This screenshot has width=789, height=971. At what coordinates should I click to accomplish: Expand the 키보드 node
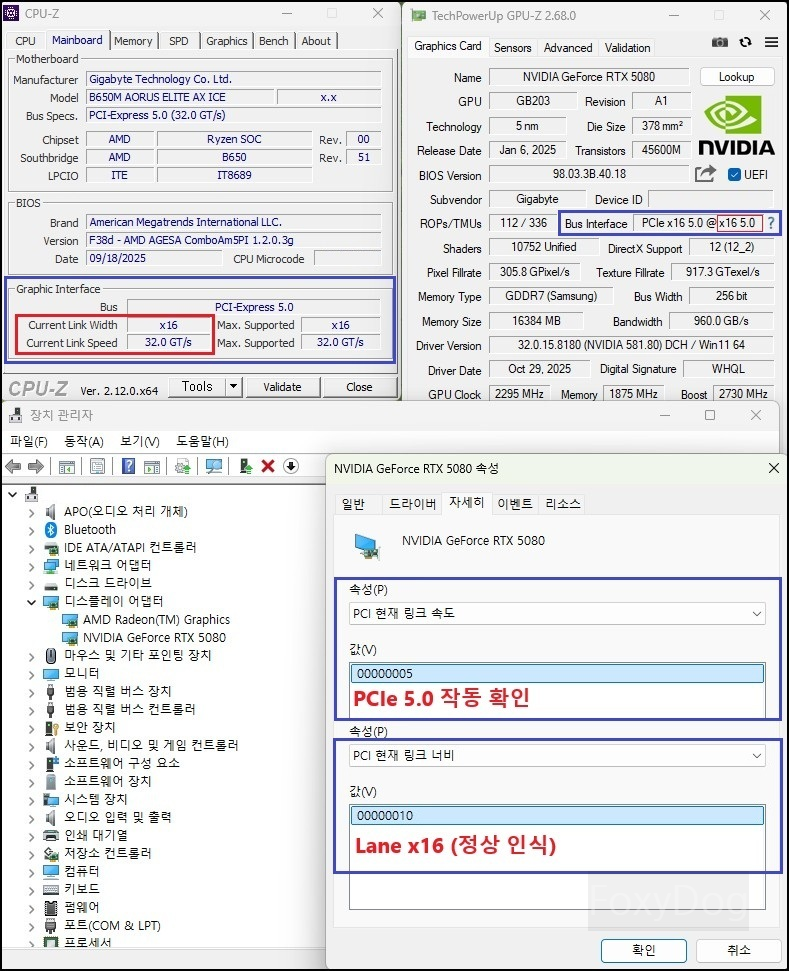pyautogui.click(x=31, y=890)
